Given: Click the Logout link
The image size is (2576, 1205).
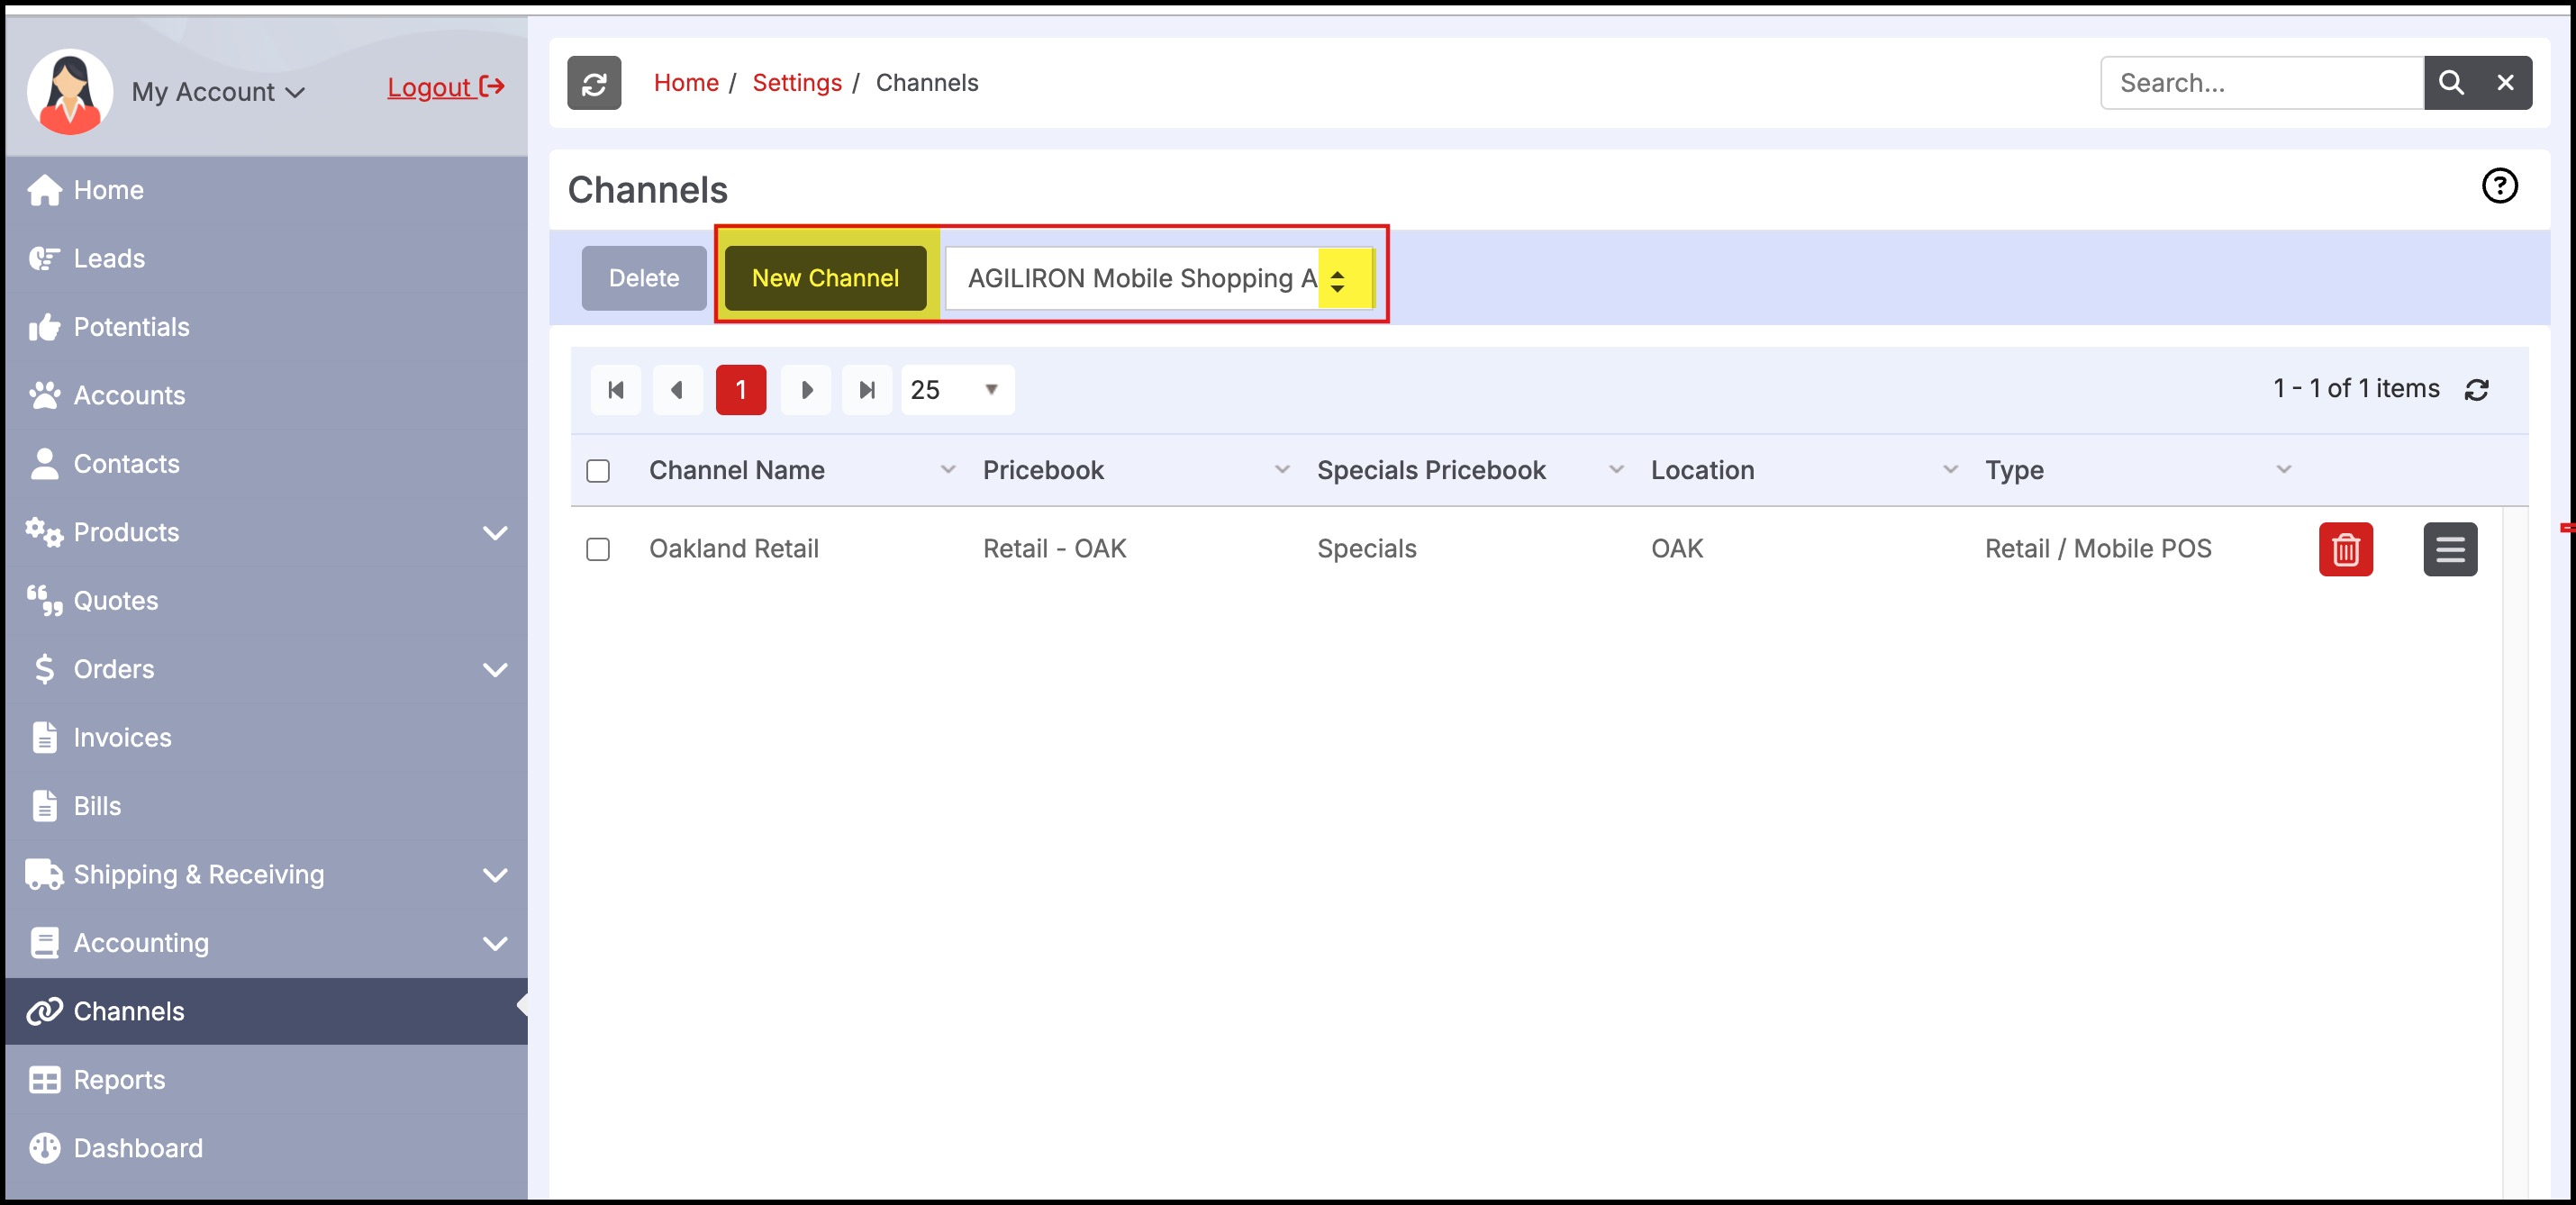Looking at the screenshot, I should tap(445, 88).
